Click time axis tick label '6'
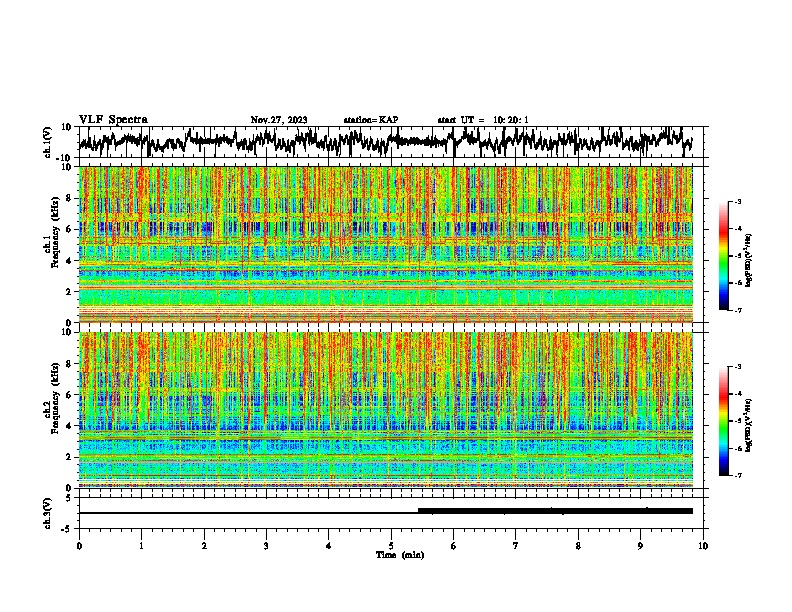Viewport: 792px width, 612px height. 454,546
